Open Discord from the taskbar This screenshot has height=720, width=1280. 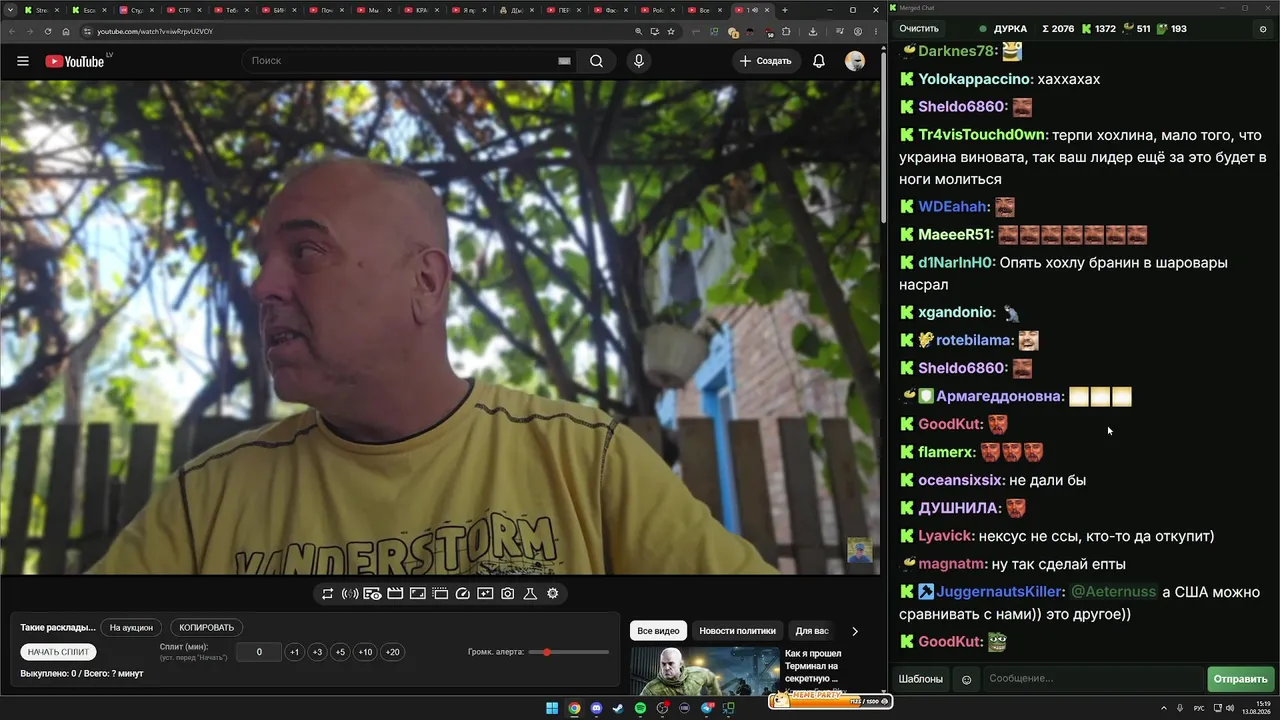(x=596, y=708)
